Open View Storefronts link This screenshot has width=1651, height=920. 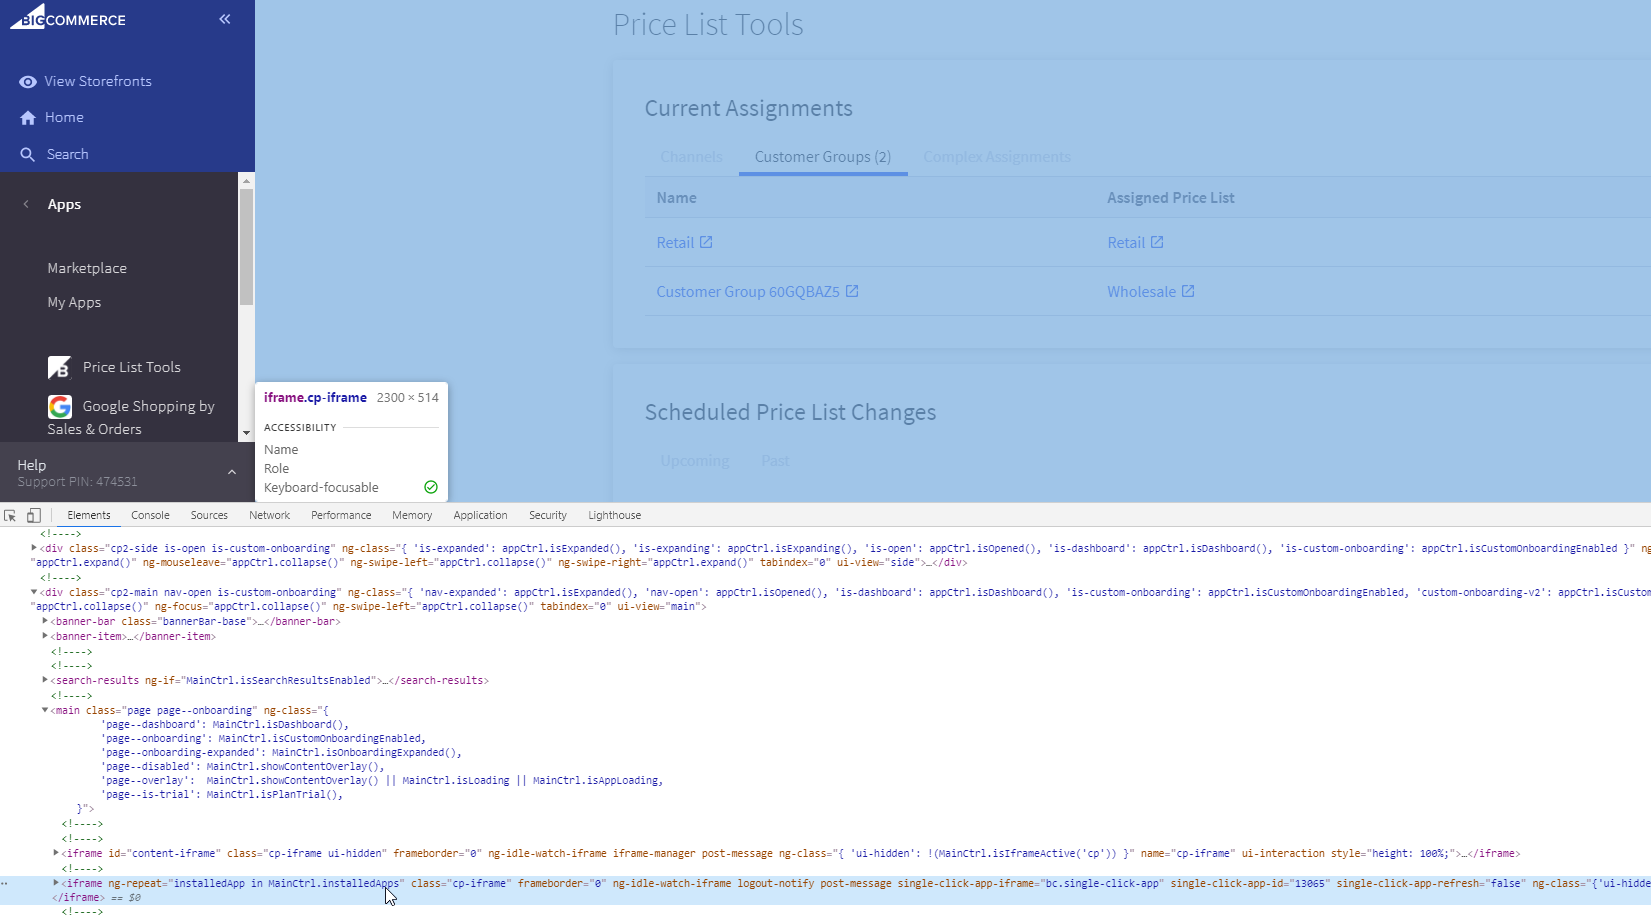(98, 82)
